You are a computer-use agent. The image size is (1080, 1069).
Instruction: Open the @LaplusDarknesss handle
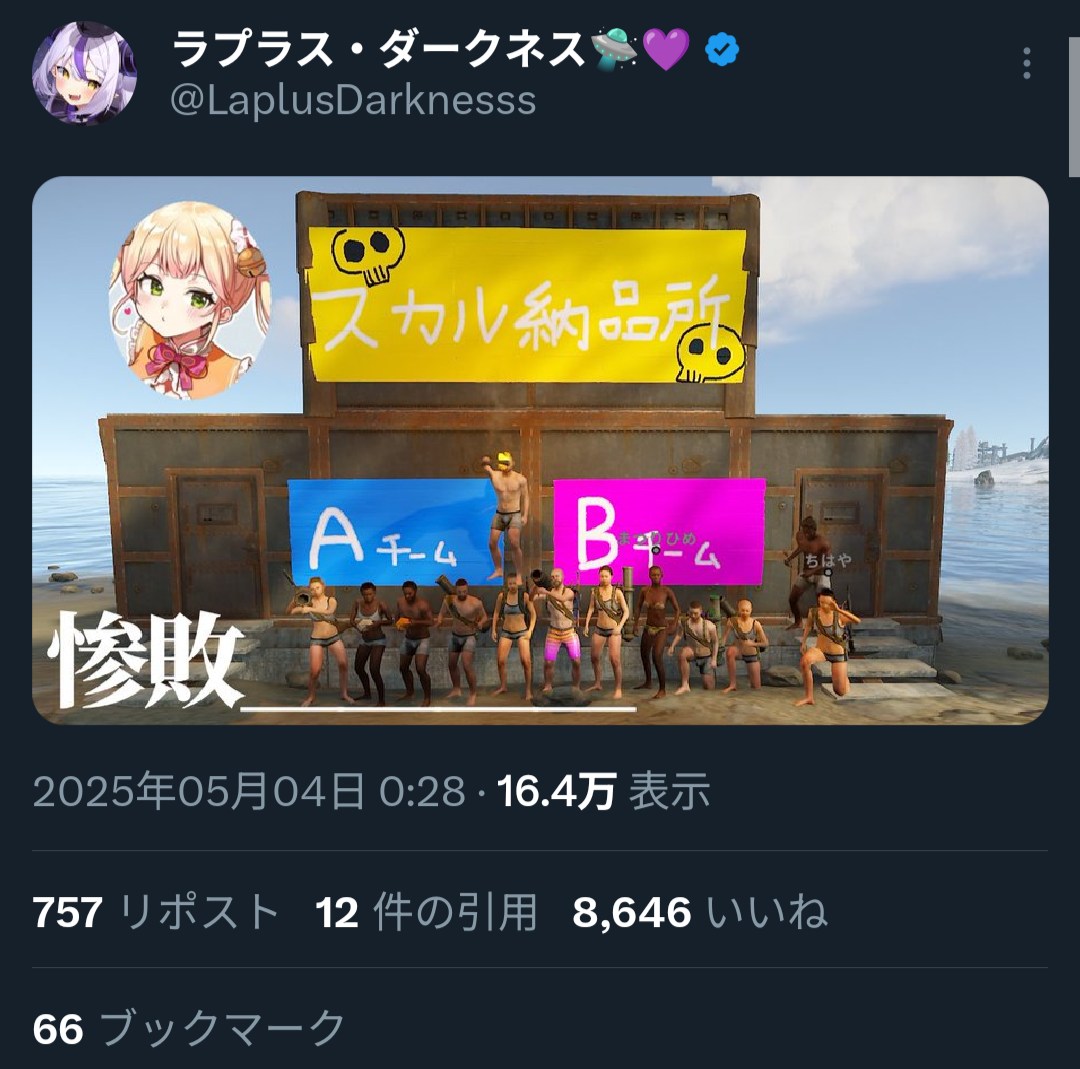(353, 101)
